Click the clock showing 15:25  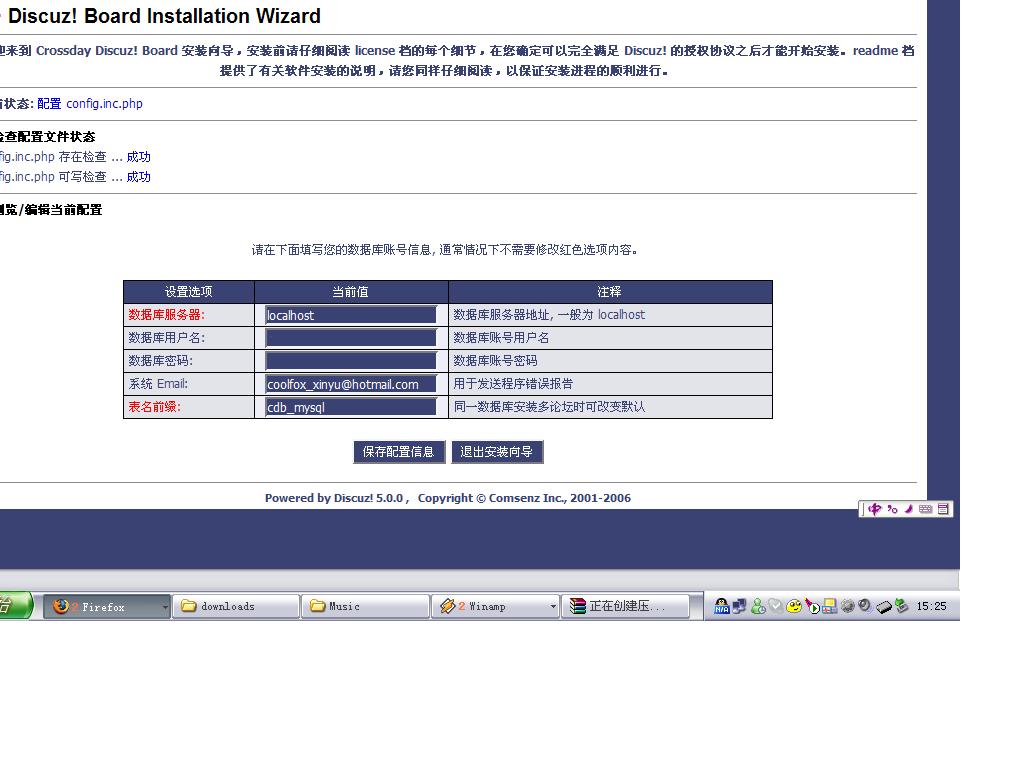click(931, 606)
